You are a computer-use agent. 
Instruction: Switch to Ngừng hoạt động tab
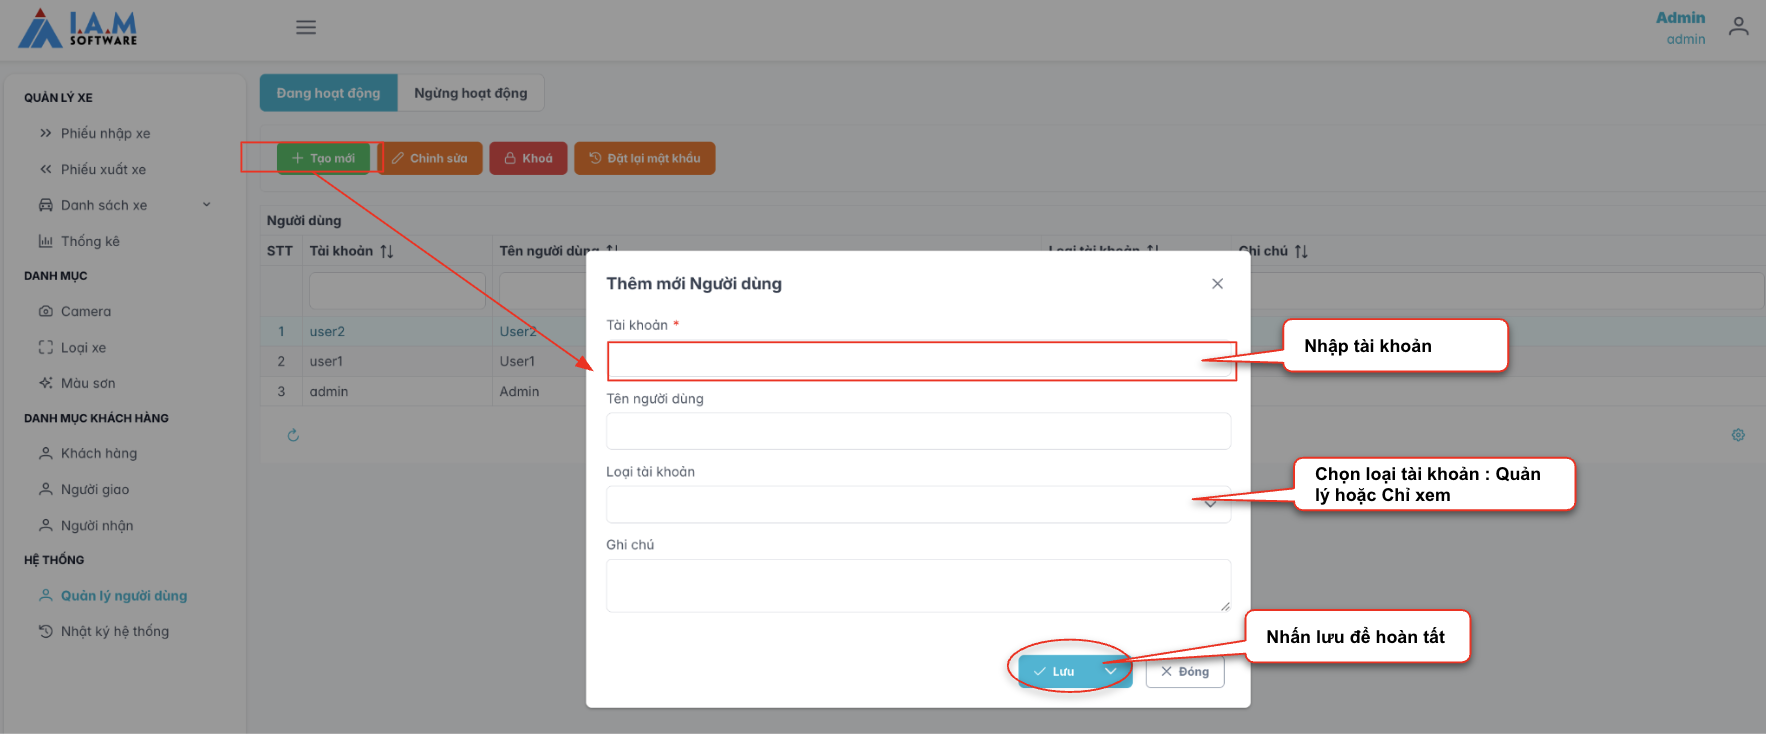(470, 93)
